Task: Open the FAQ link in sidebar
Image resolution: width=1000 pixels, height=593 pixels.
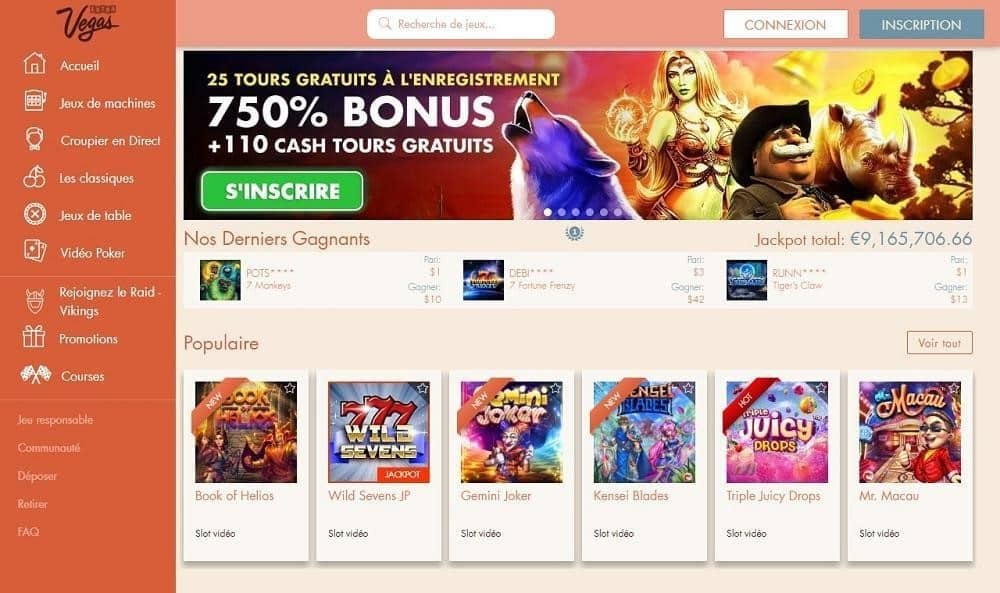Action: (28, 531)
